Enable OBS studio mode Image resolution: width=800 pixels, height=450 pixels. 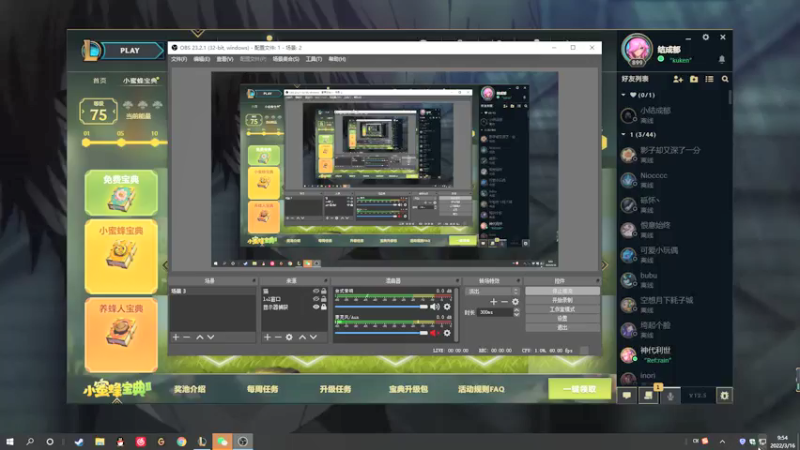(562, 309)
